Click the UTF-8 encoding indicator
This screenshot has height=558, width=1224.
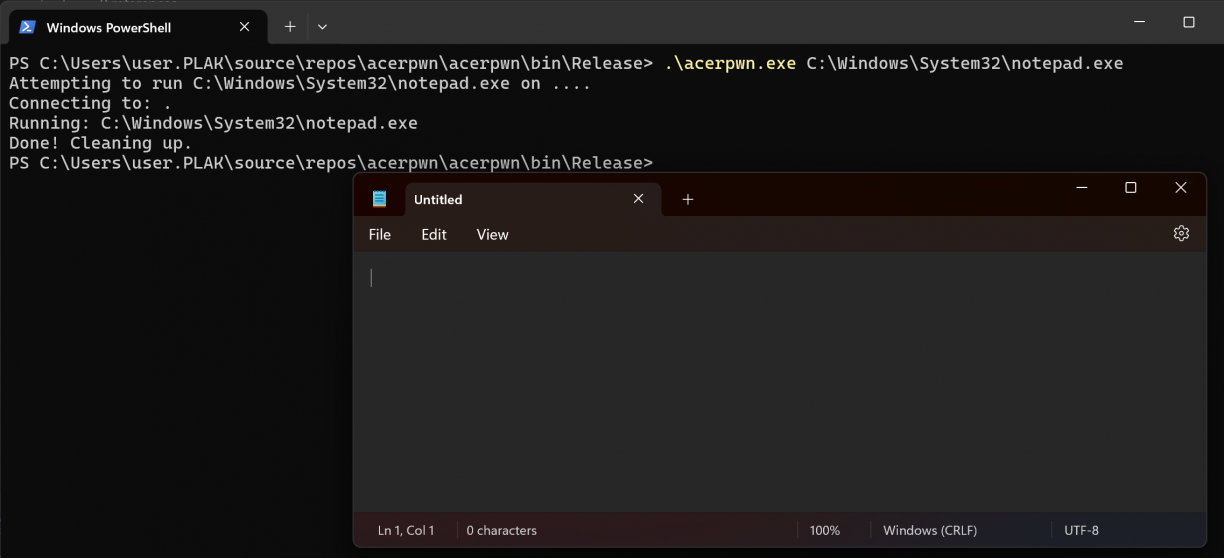pos(1081,530)
